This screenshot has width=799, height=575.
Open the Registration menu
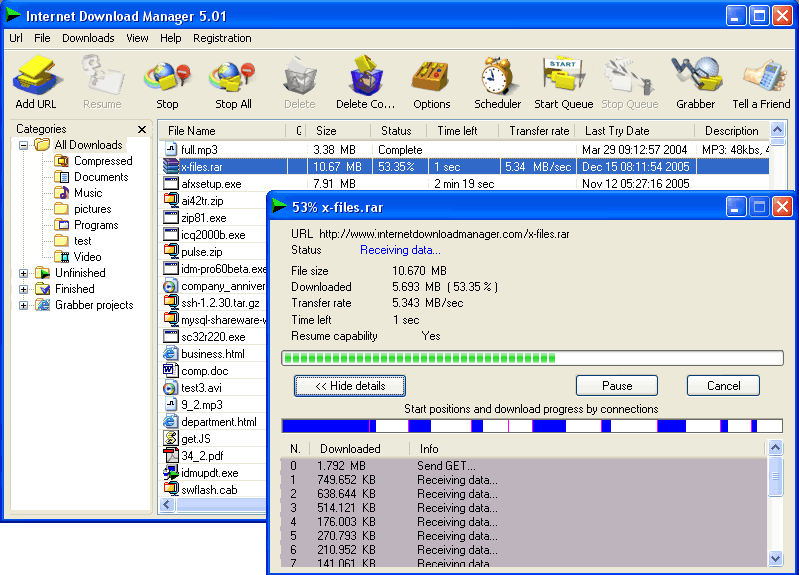click(x=222, y=38)
